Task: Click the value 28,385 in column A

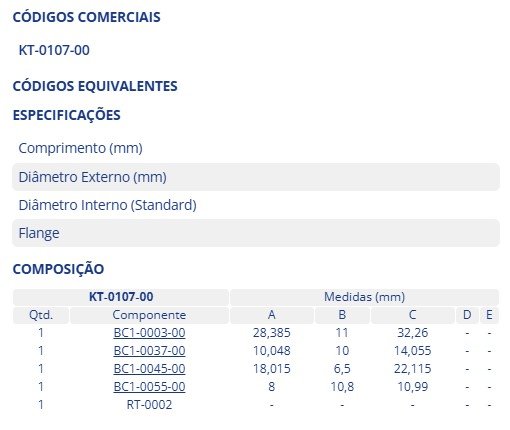Action: point(272,333)
